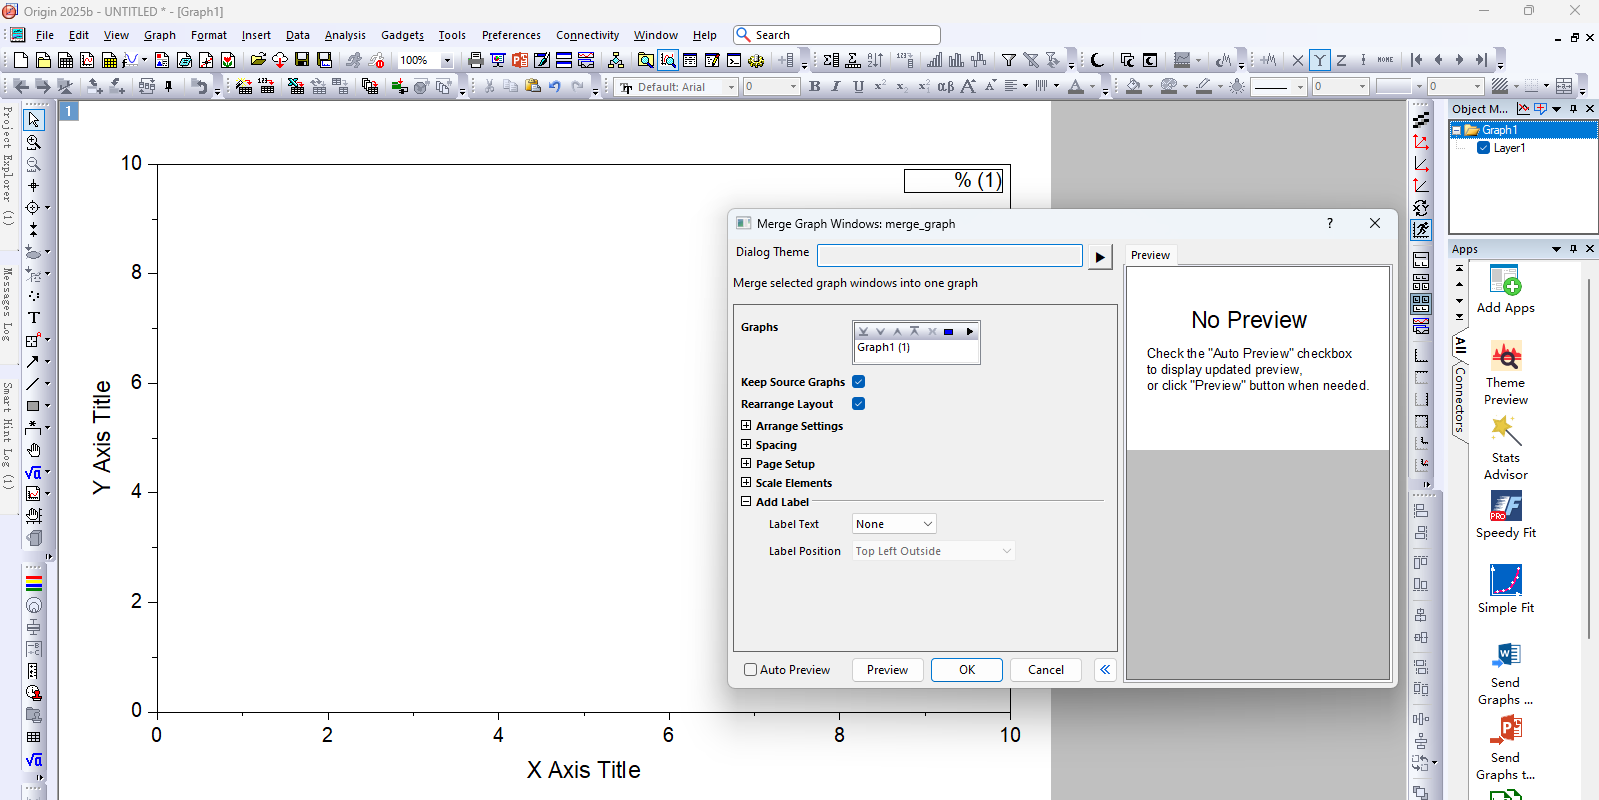The height and width of the screenshot is (800, 1599).
Task: Click the Dialog Theme input field
Action: coord(949,256)
